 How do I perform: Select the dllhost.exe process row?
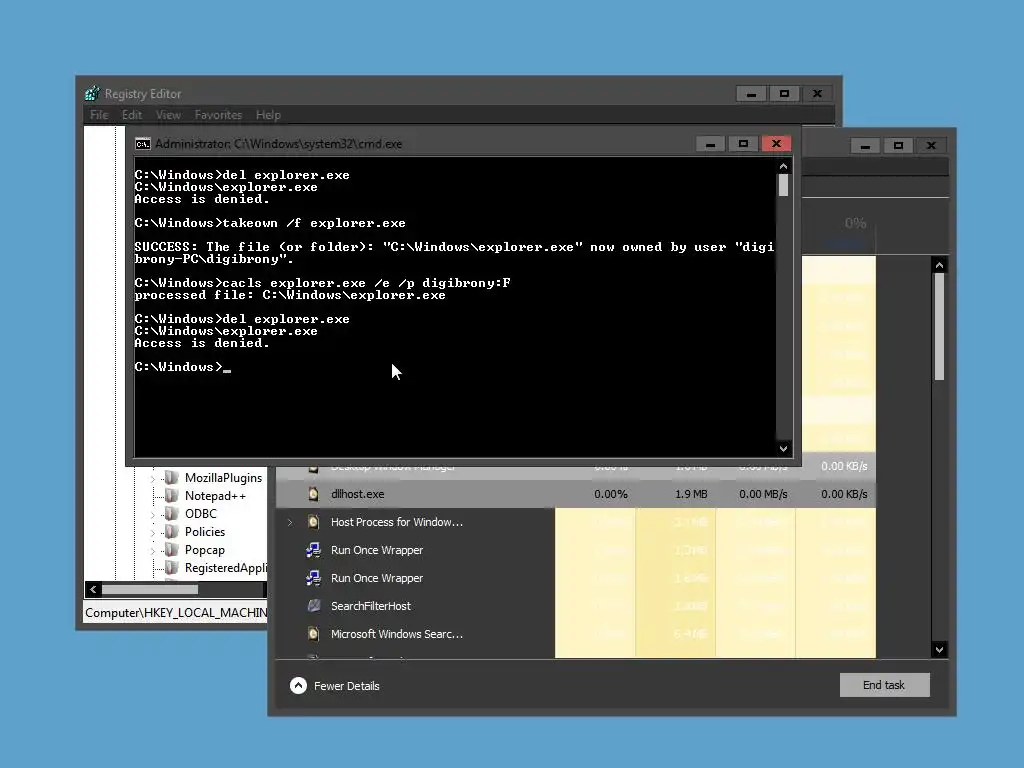point(576,494)
